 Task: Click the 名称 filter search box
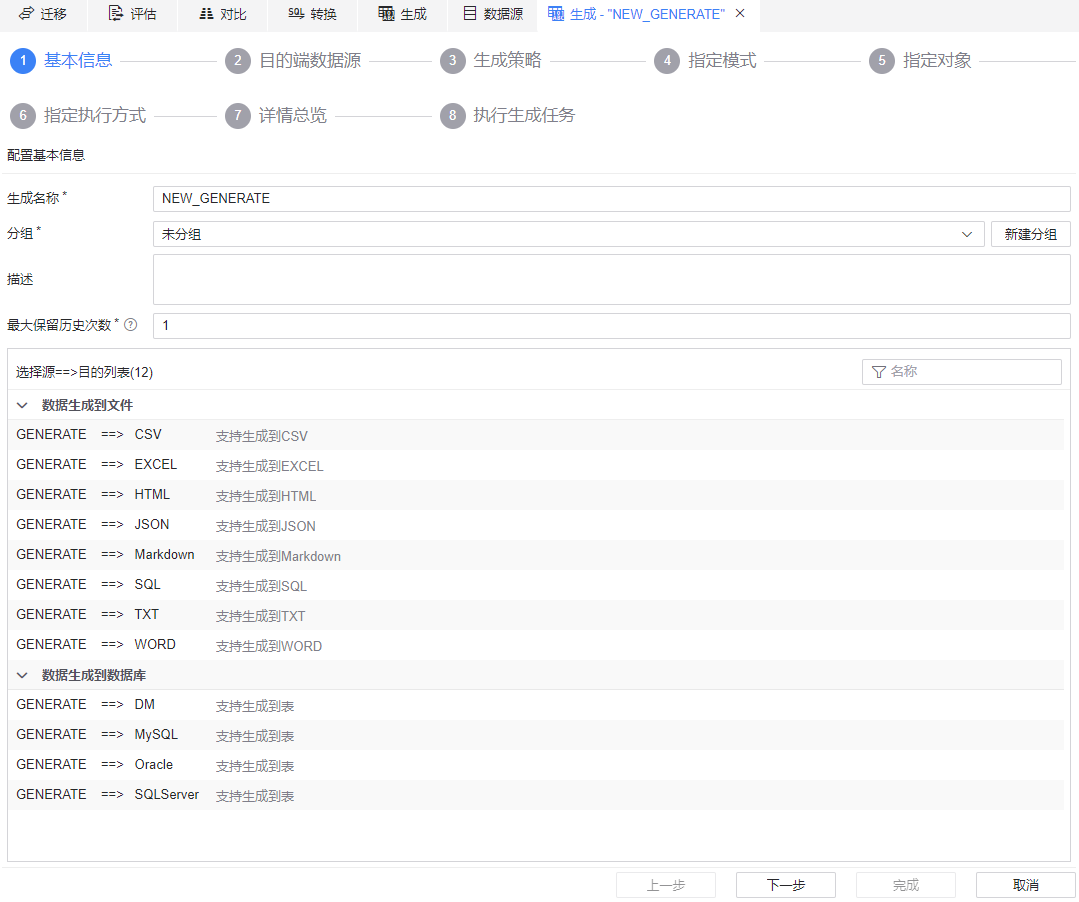961,372
